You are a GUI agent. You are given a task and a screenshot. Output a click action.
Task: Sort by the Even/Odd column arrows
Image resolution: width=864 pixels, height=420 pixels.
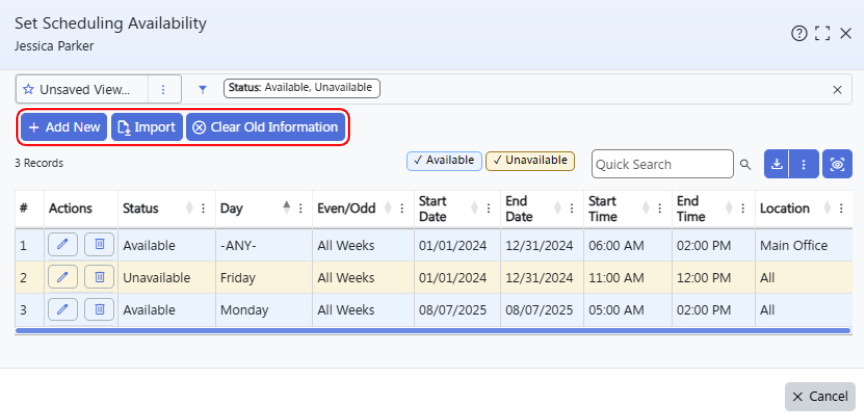click(388, 208)
